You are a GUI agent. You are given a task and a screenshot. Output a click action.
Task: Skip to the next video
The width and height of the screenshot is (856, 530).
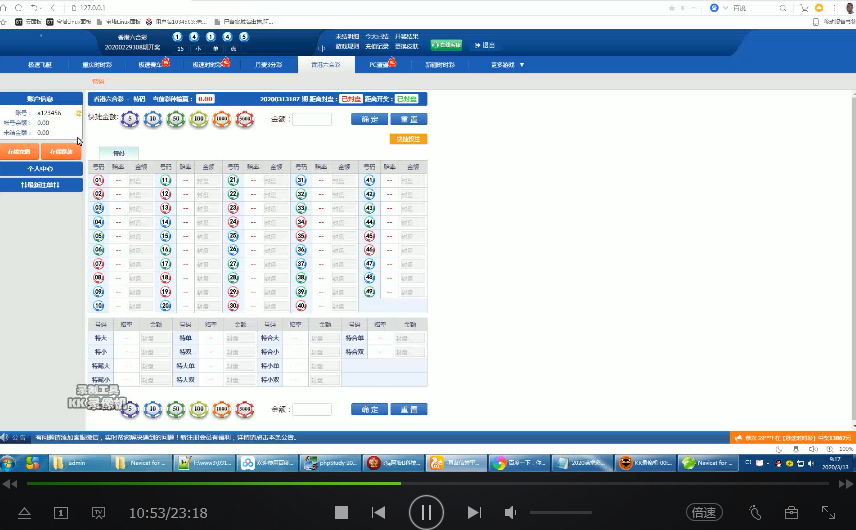tap(474, 512)
